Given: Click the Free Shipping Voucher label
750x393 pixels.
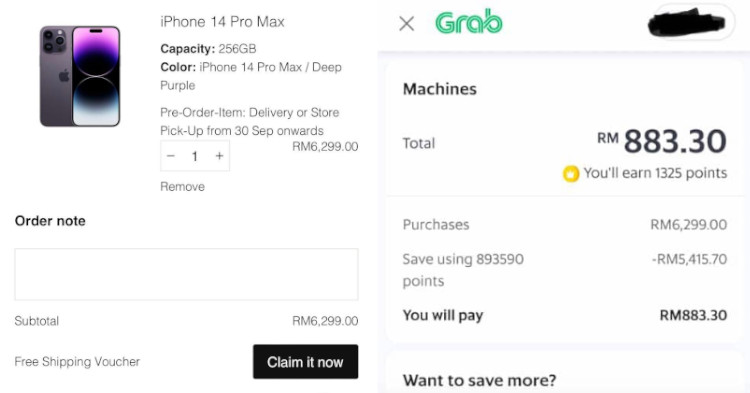Looking at the screenshot, I should click(77, 361).
